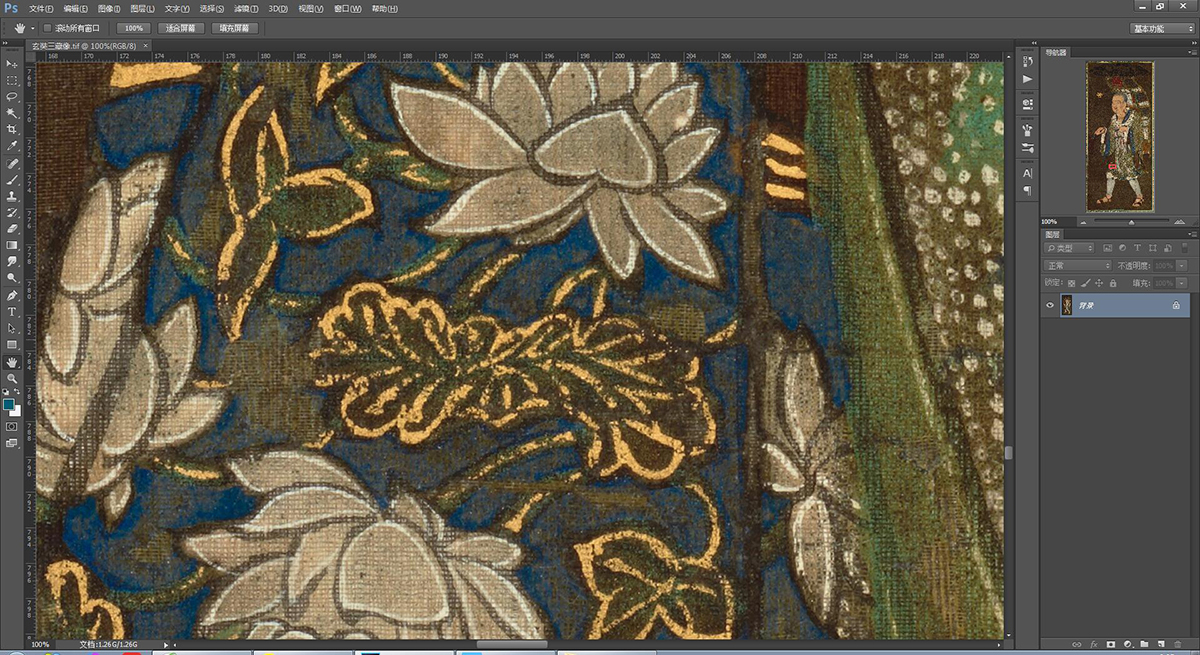Select the Zoom tool in toolbox
The image size is (1200, 655).
[x=12, y=378]
